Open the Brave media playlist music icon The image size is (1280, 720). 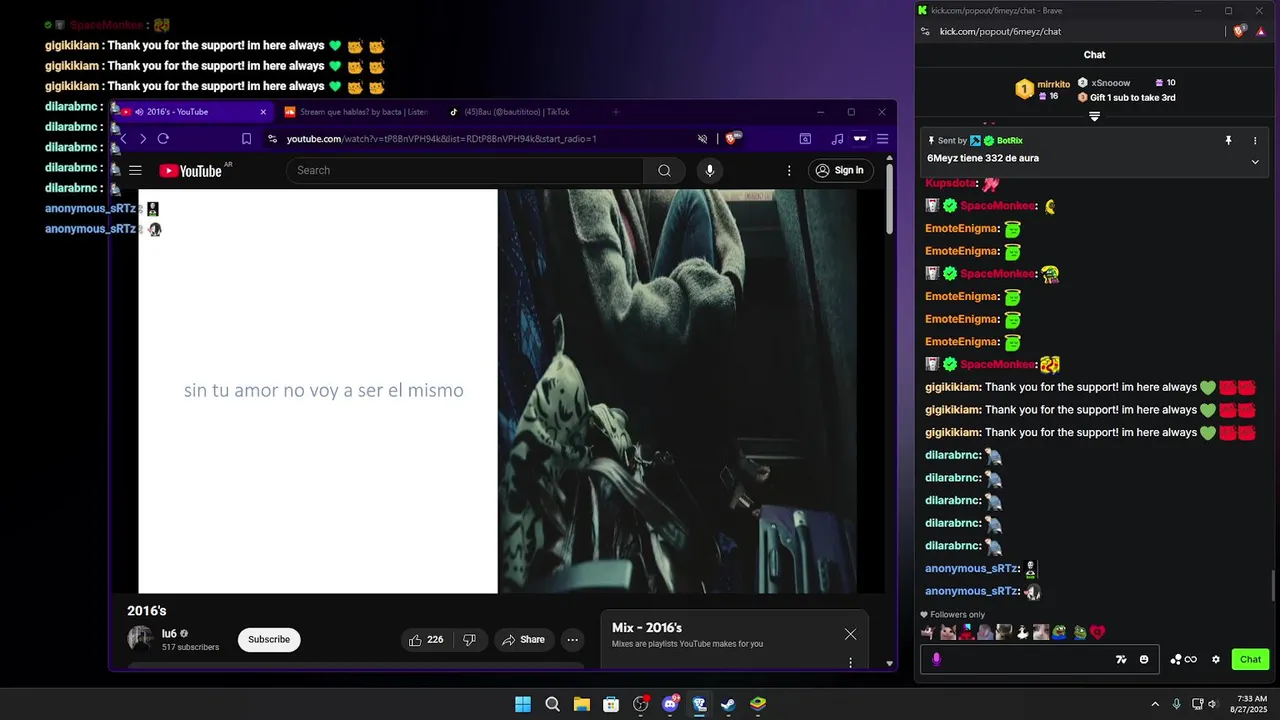837,139
